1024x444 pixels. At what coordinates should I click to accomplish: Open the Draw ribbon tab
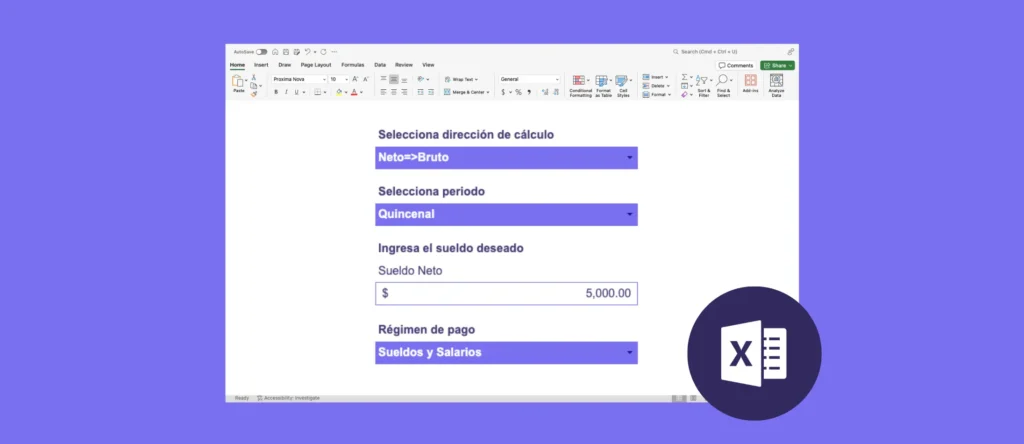point(285,65)
